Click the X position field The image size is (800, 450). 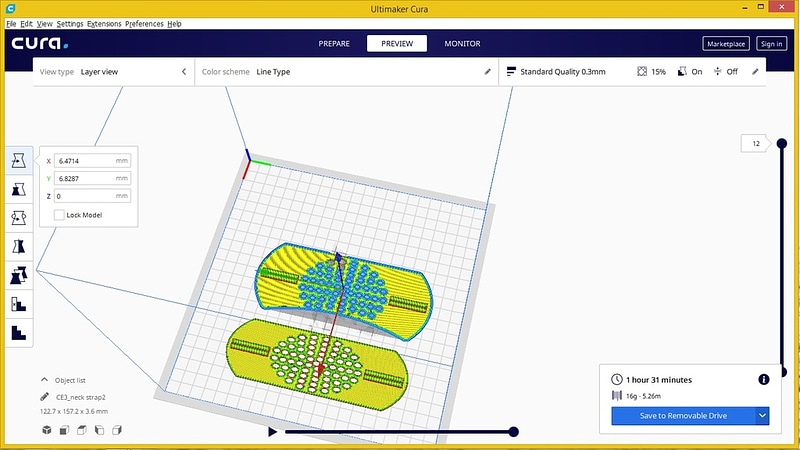click(x=92, y=161)
